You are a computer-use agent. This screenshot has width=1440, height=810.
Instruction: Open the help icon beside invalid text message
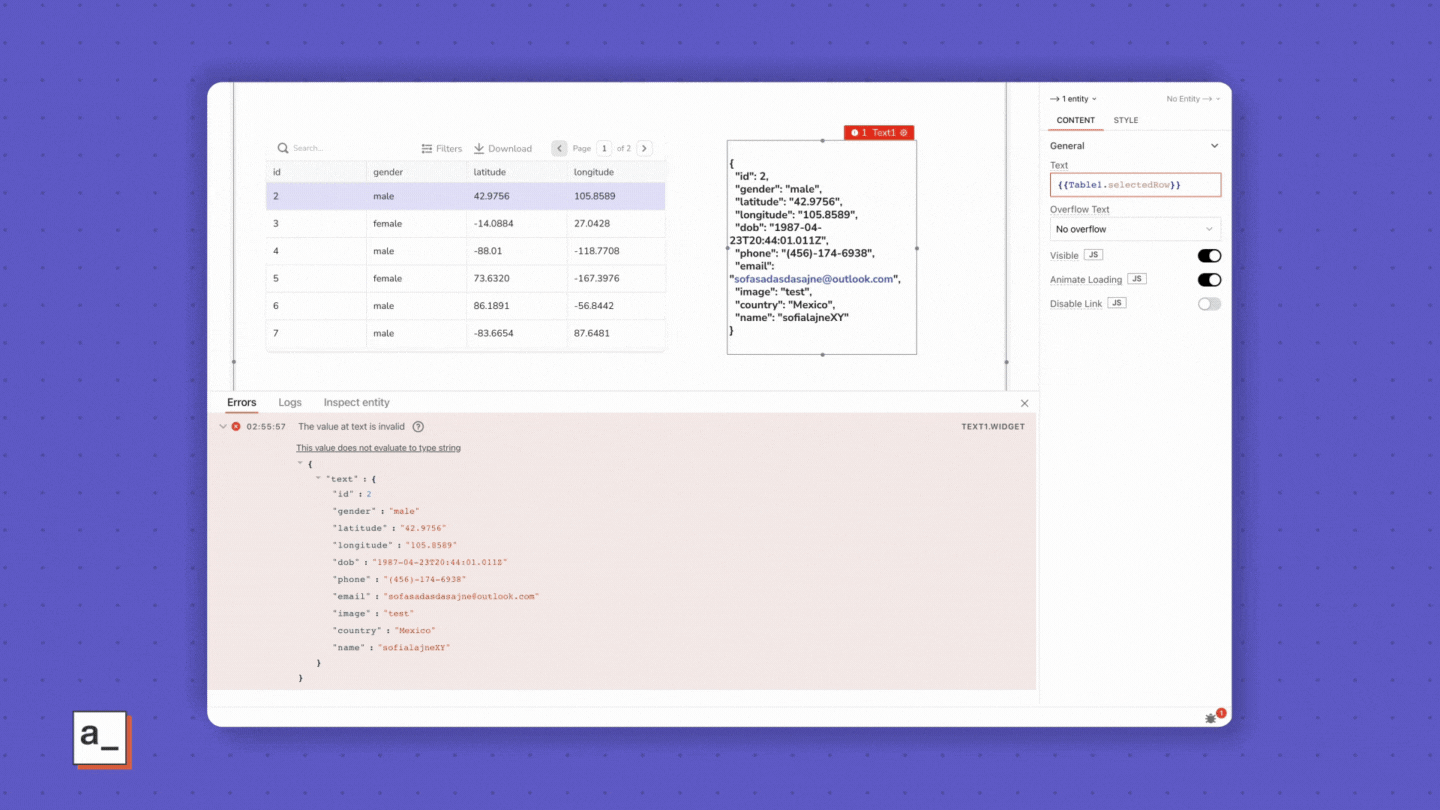click(x=418, y=426)
